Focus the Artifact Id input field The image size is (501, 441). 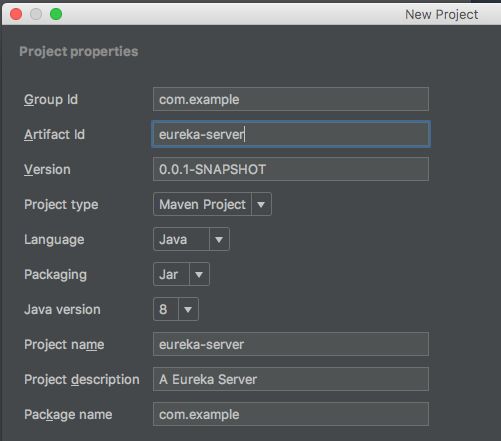pos(291,134)
